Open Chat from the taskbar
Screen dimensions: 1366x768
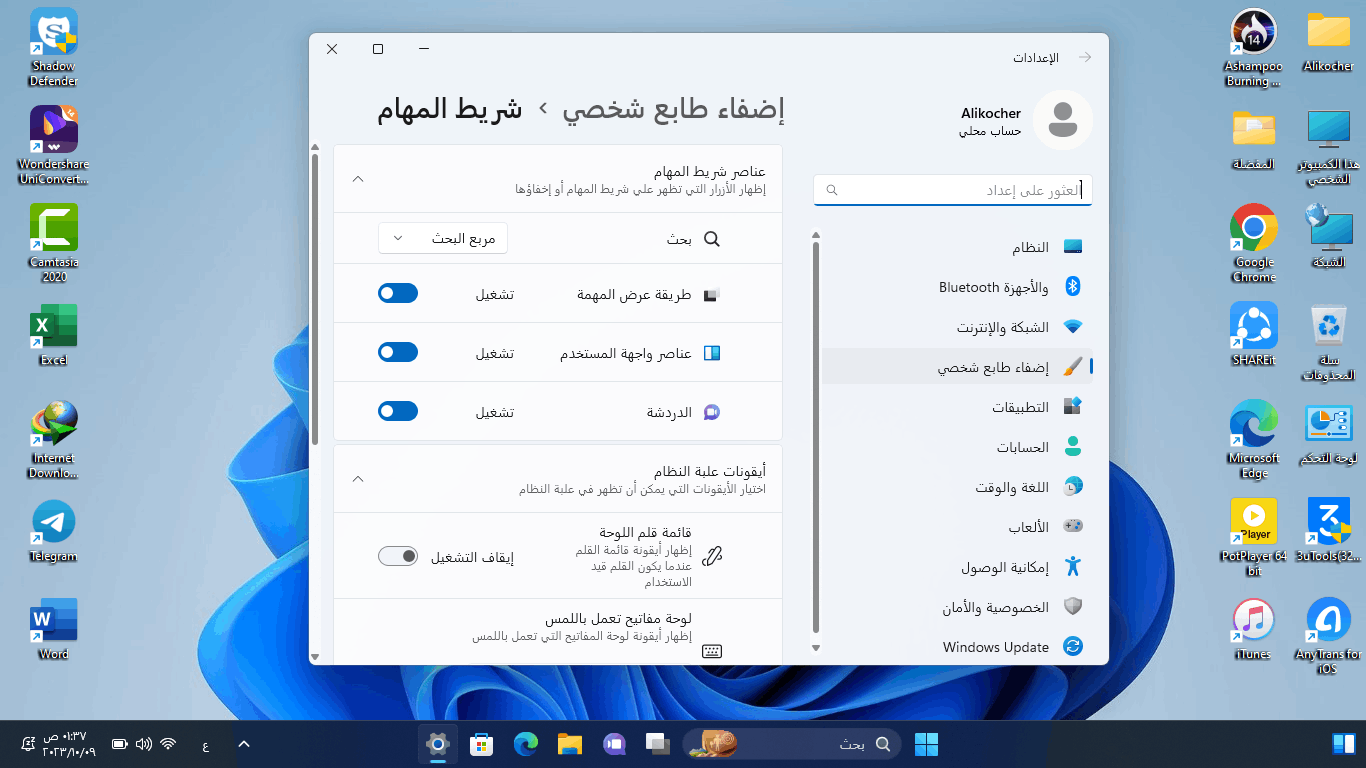(613, 744)
